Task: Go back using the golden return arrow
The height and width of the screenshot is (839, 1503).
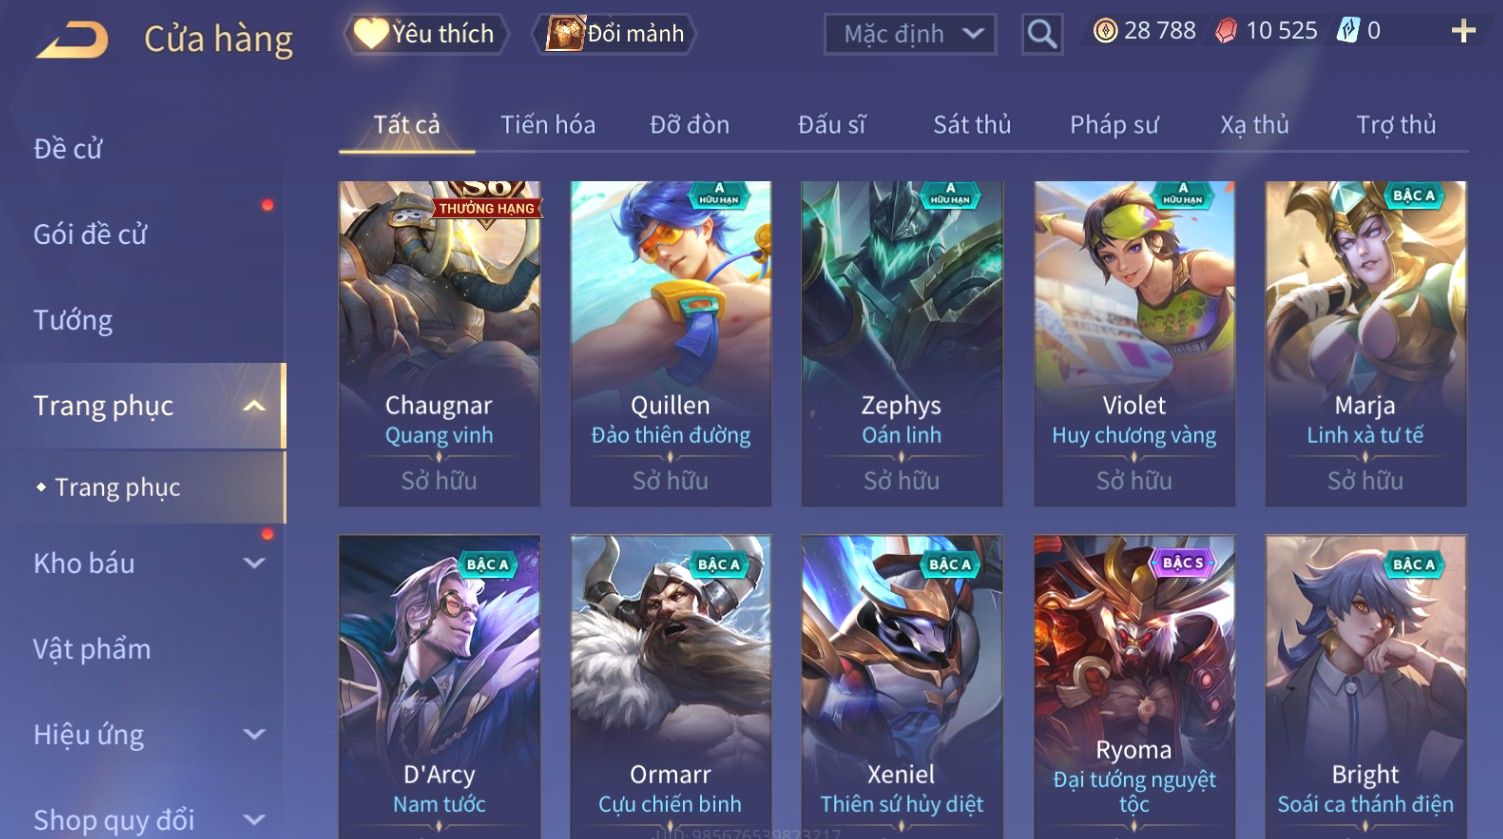Action: [72, 40]
